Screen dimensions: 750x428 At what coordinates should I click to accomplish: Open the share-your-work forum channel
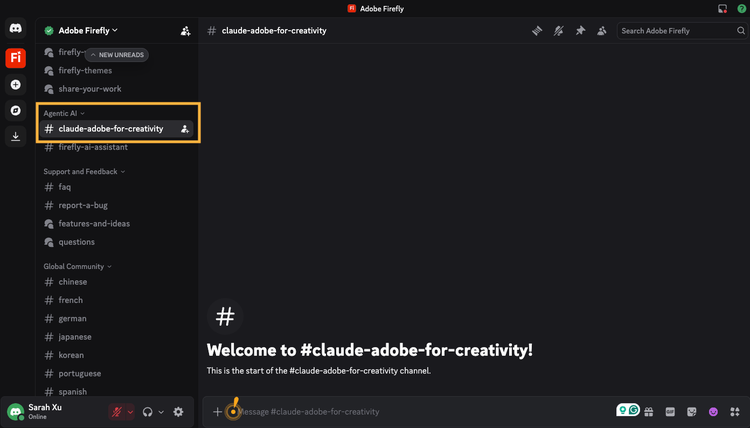pyautogui.click(x=117, y=89)
